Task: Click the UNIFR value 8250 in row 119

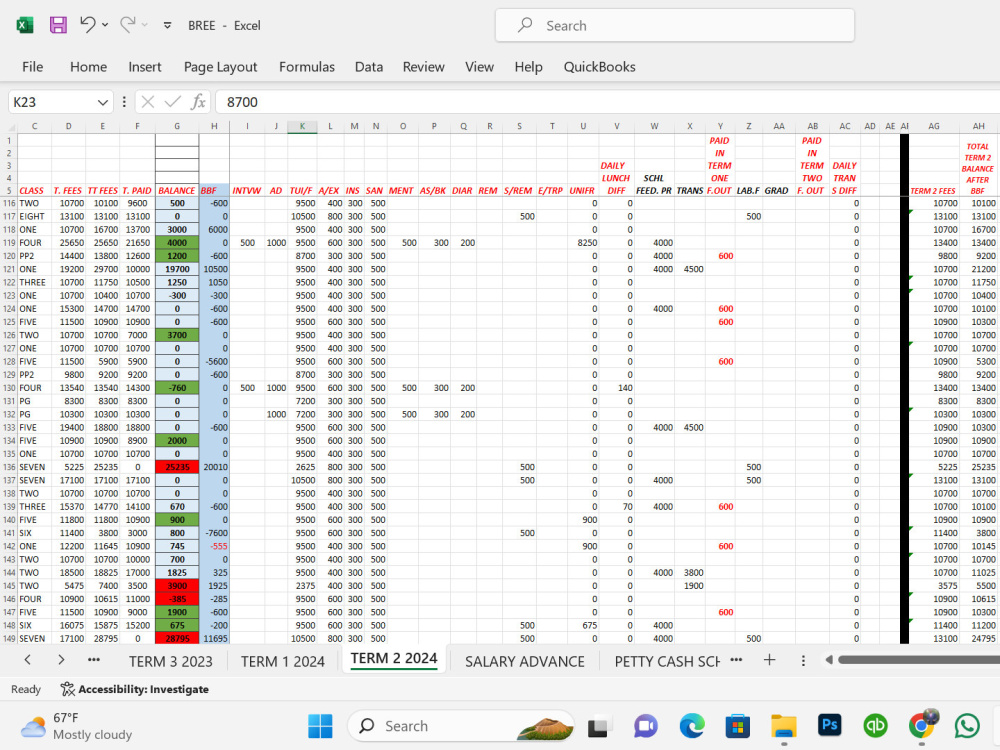Action: click(x=583, y=243)
